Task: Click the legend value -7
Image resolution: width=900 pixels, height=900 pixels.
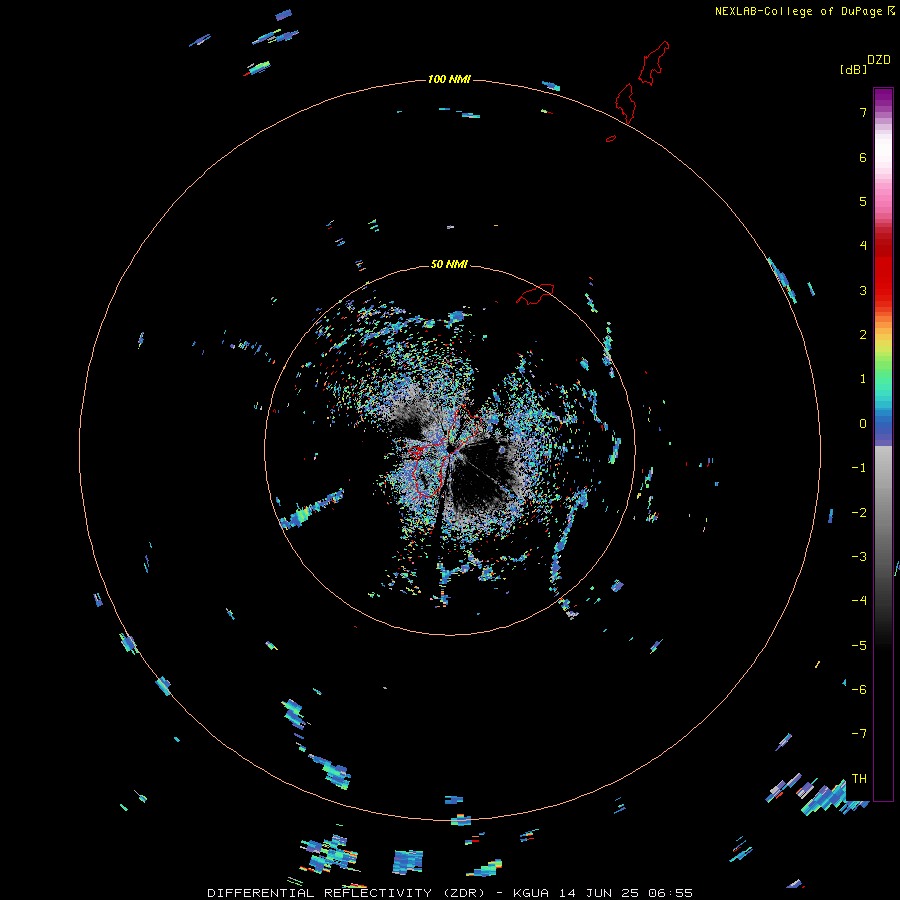Action: click(859, 734)
